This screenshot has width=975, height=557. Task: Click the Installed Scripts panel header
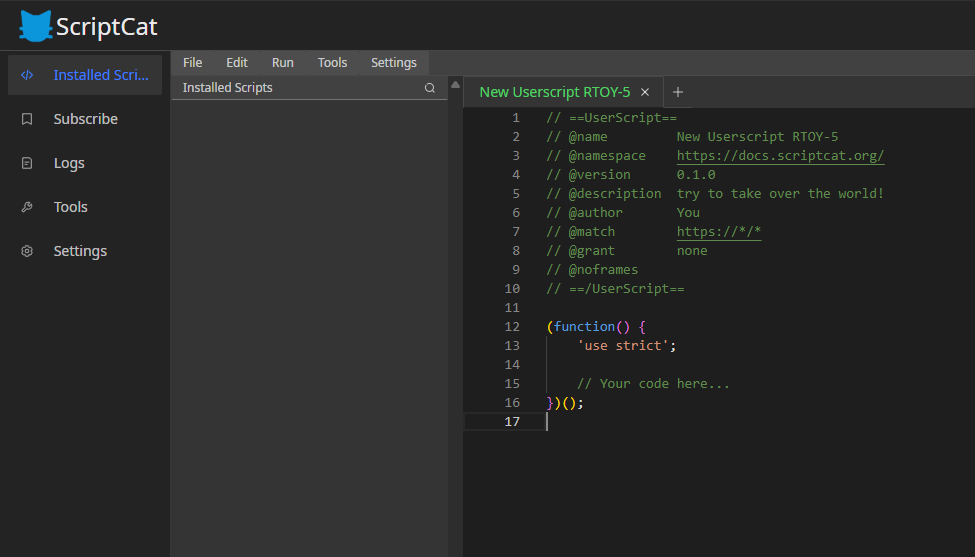pyautogui.click(x=309, y=88)
